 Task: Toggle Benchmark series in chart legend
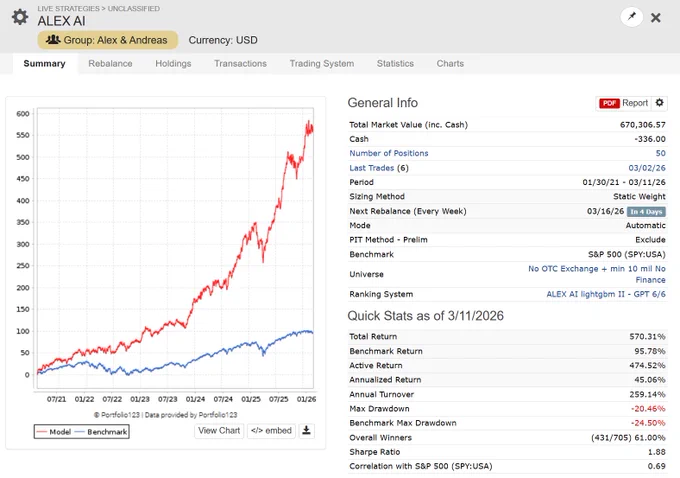(101, 432)
